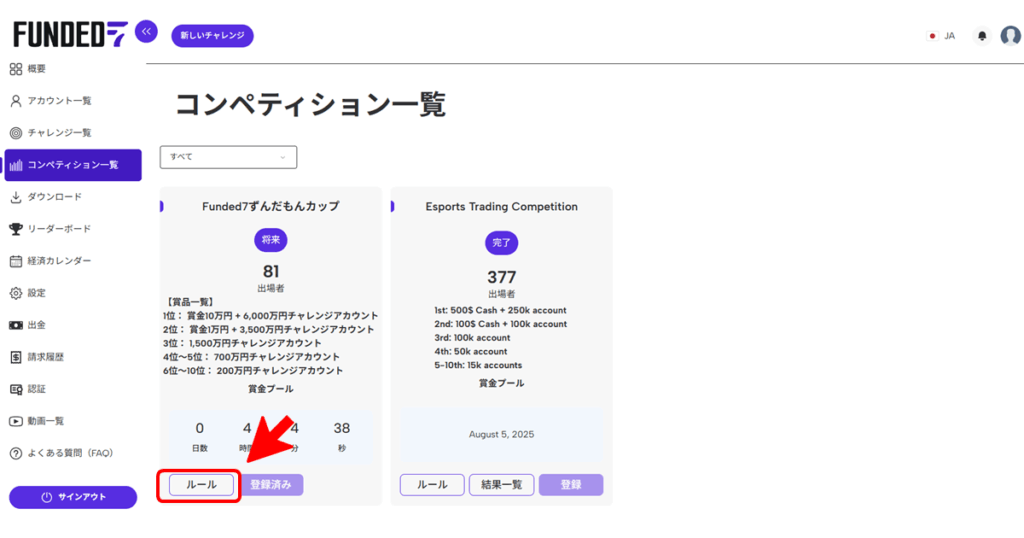
Task: Click サインアウト label to sign out
Action: click(82, 498)
